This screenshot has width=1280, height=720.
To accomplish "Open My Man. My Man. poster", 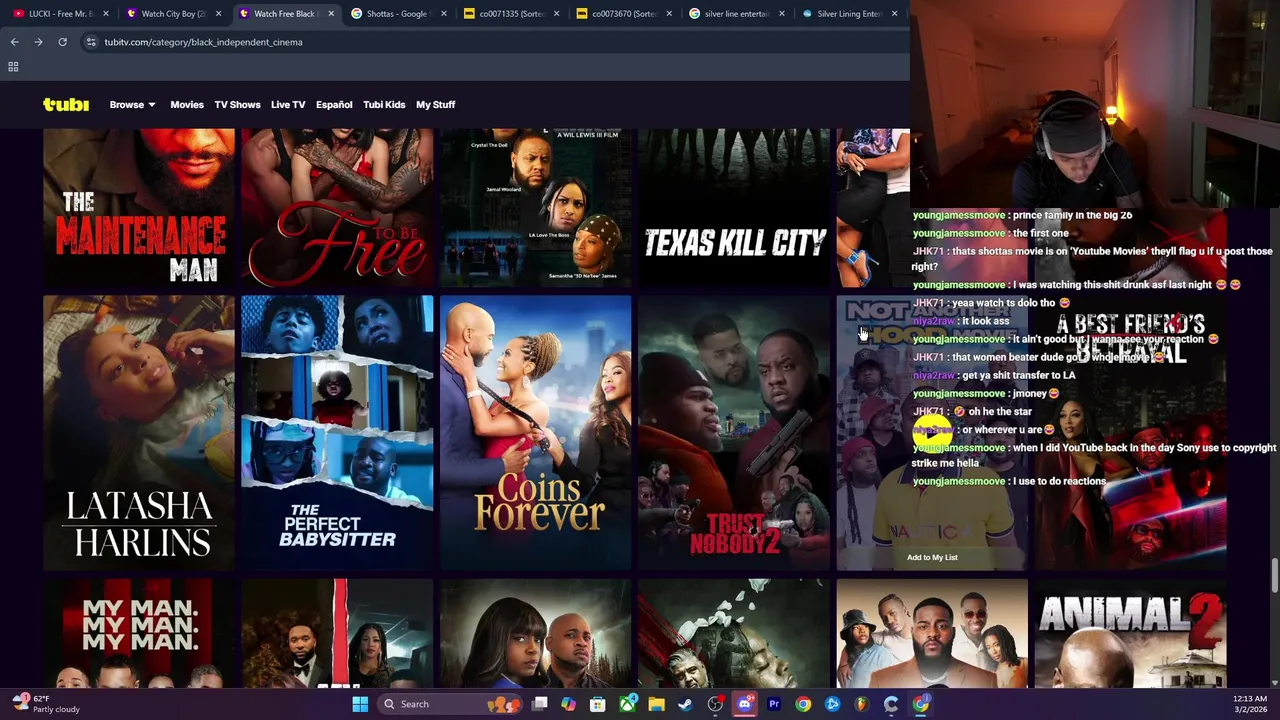I will point(139,633).
